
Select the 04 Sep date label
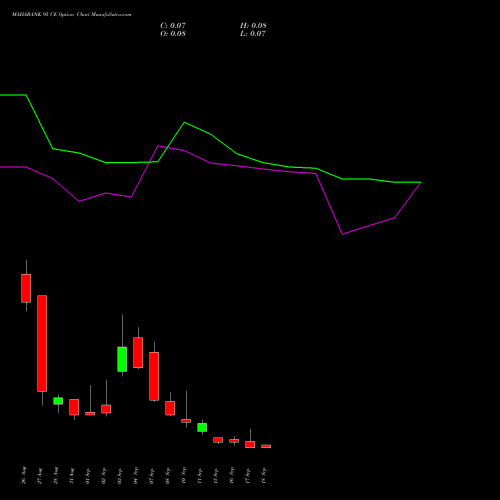point(136,475)
